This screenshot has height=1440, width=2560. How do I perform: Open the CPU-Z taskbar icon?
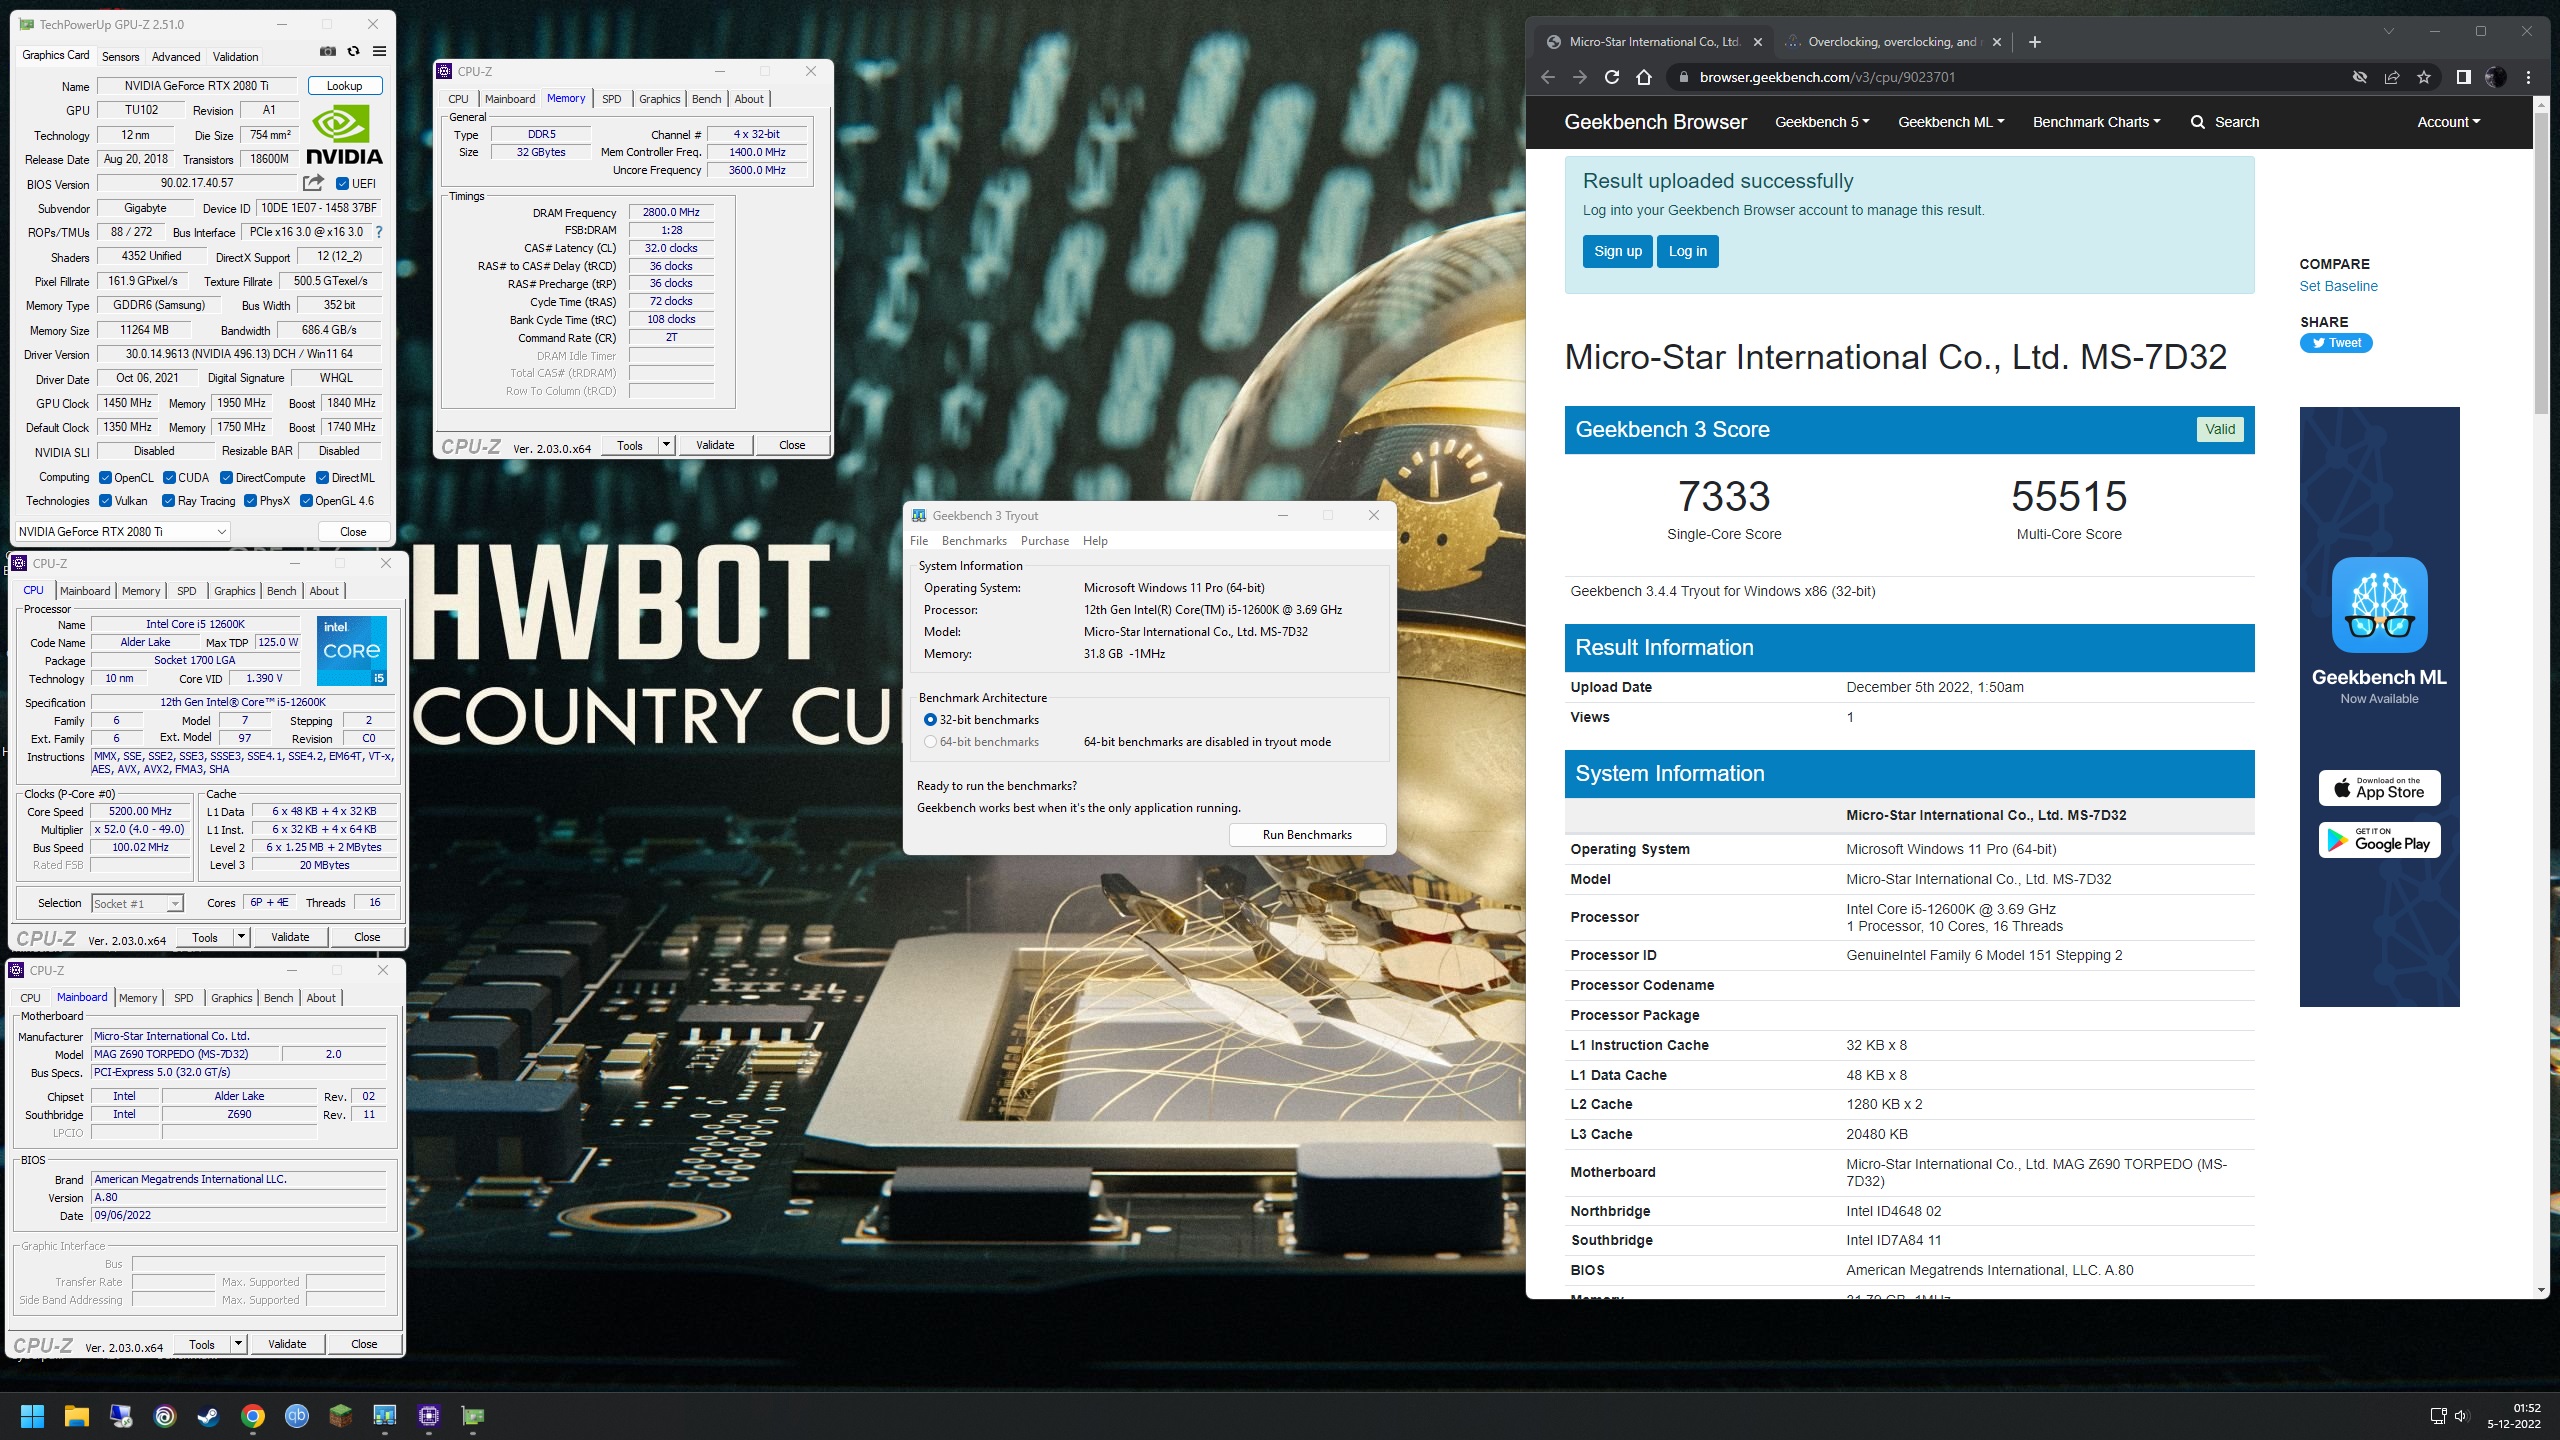[x=429, y=1416]
